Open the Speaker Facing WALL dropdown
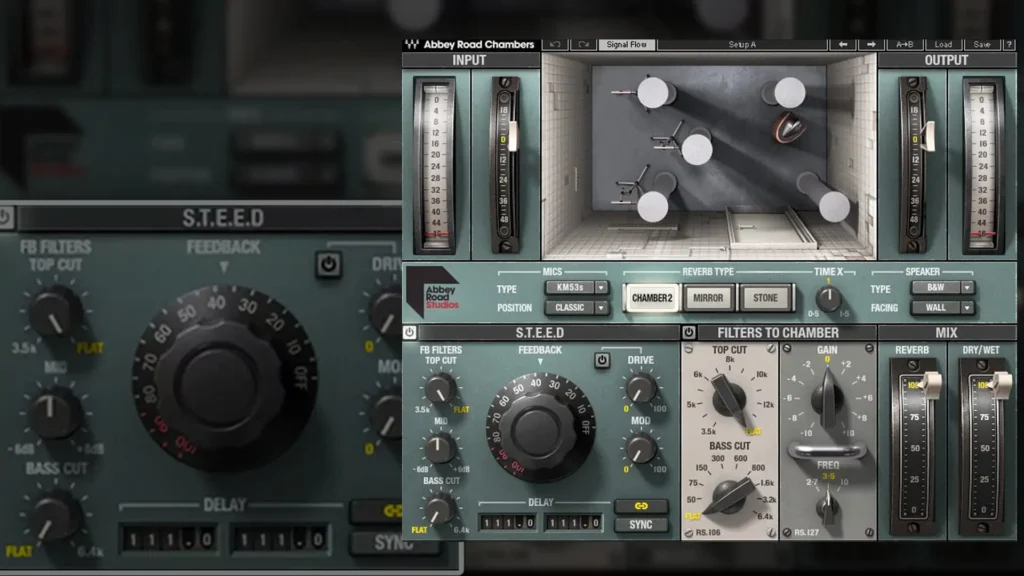The width and height of the screenshot is (1024, 576). tap(942, 307)
